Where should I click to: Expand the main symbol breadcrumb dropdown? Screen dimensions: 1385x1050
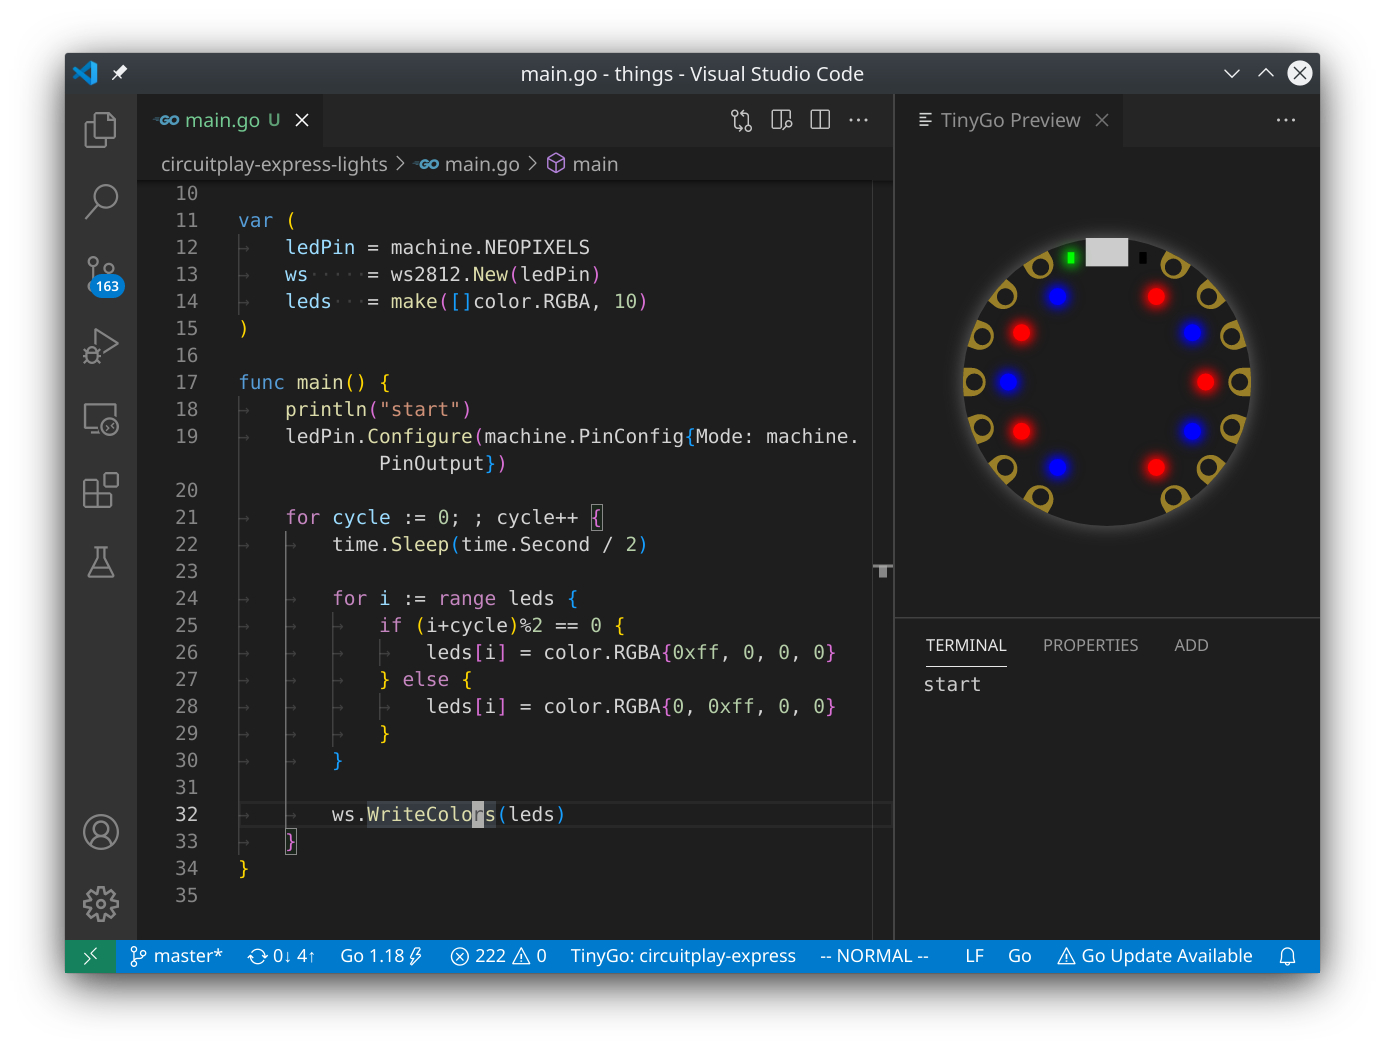[x=595, y=163]
